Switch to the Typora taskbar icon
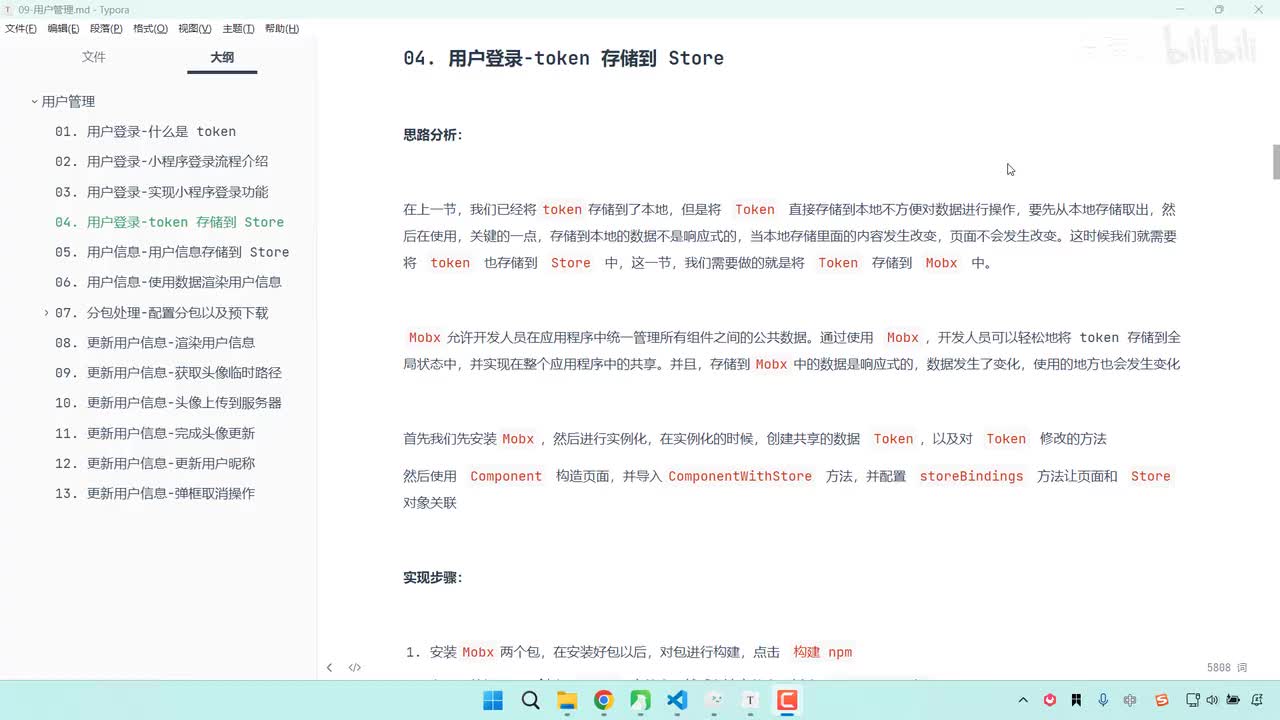1280x720 pixels. pos(750,701)
